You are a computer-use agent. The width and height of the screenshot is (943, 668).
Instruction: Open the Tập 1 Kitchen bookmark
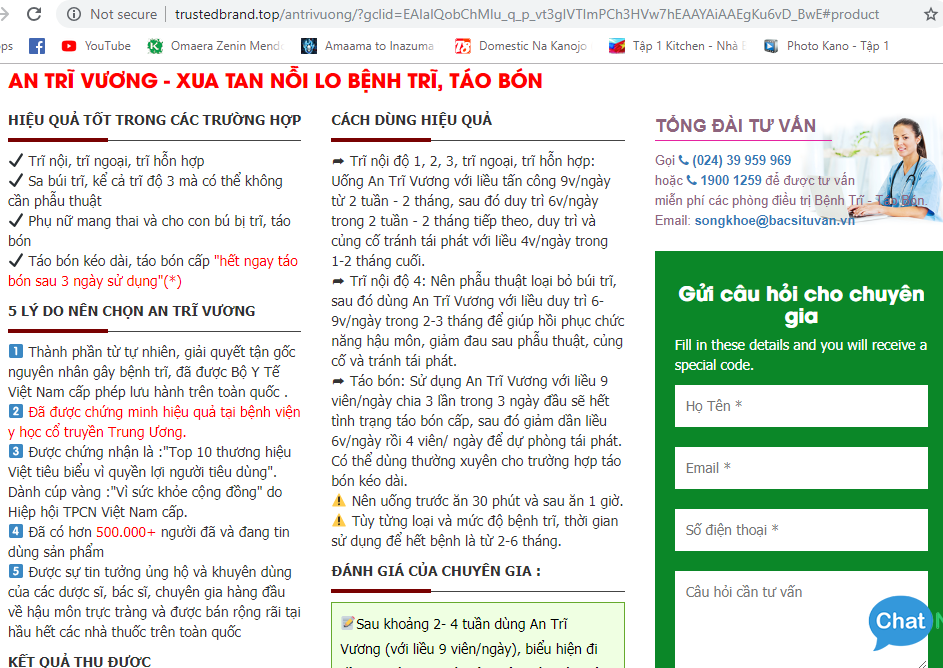[x=677, y=46]
